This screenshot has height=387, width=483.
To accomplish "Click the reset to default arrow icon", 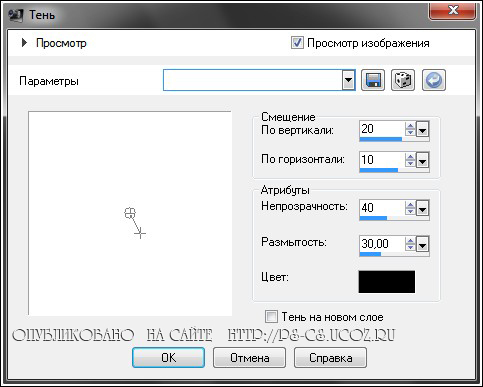I will click(434, 80).
